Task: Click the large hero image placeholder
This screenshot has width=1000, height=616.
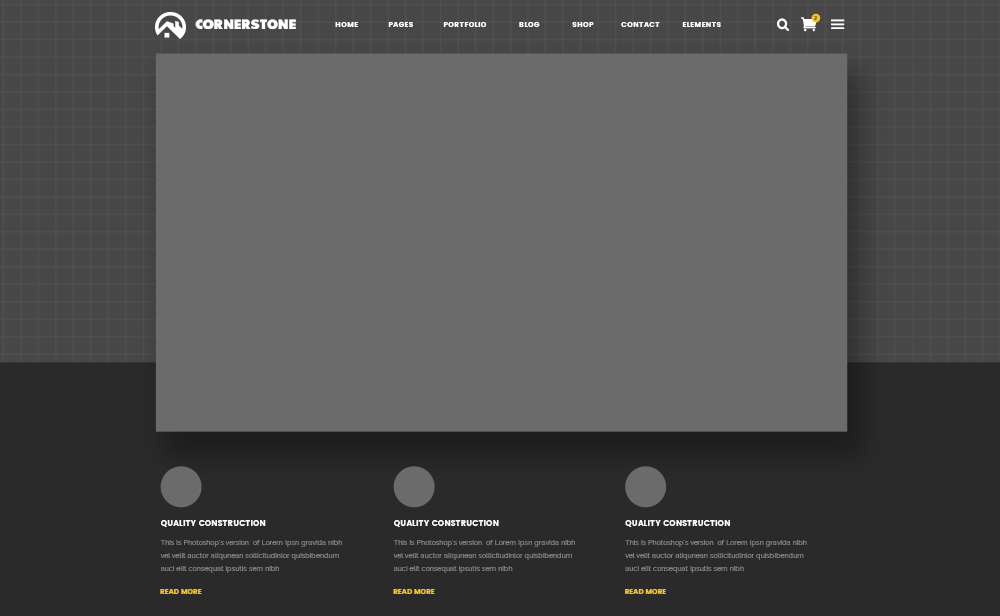Action: pos(501,242)
